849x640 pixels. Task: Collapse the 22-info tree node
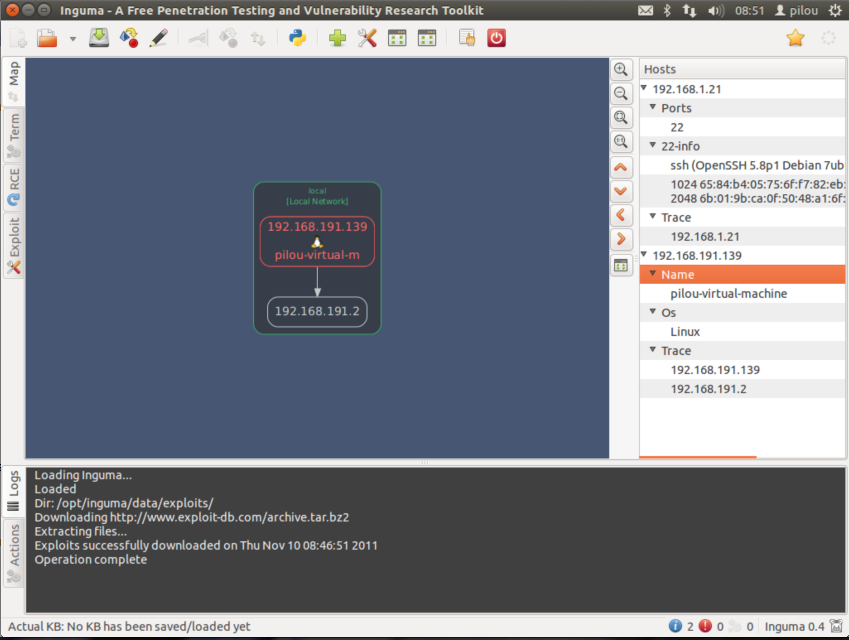[x=653, y=145]
